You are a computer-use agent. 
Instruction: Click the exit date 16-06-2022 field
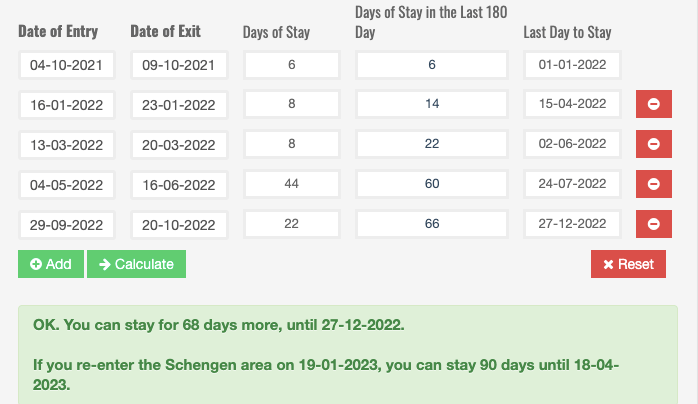pos(179,184)
